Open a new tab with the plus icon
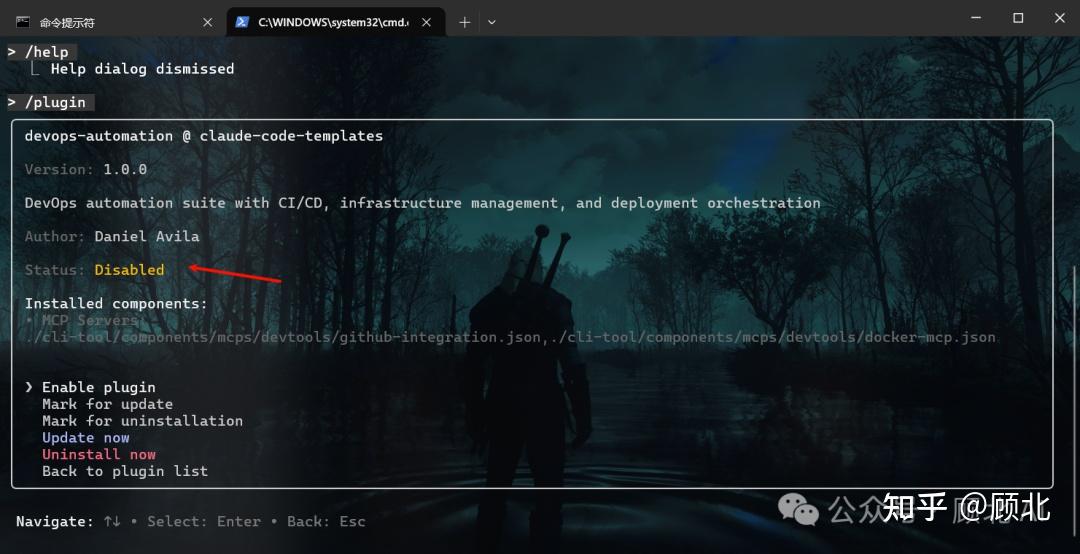This screenshot has width=1080, height=554. click(x=465, y=22)
